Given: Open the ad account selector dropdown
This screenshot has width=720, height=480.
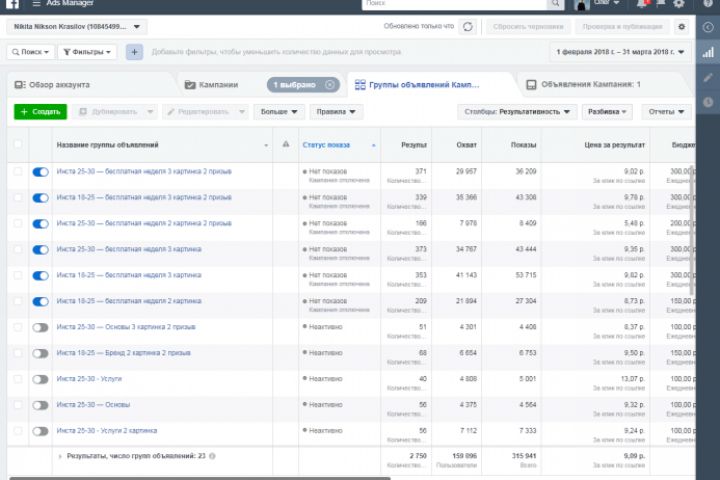Looking at the screenshot, I should 77,27.
